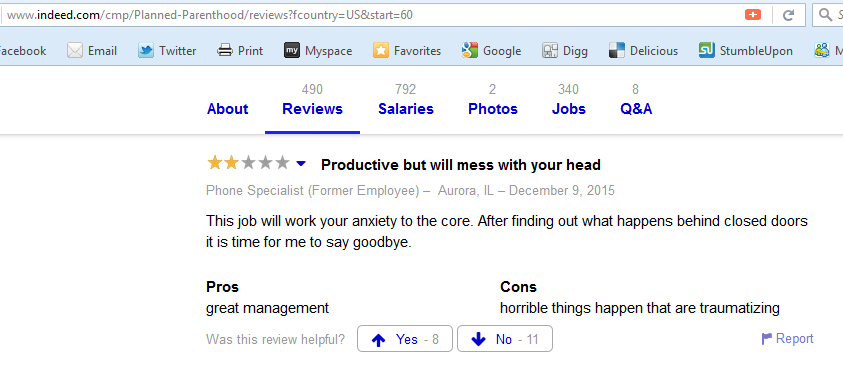This screenshot has width=843, height=375.
Task: Vote Yes on review helpfulness
Action: pyautogui.click(x=405, y=339)
